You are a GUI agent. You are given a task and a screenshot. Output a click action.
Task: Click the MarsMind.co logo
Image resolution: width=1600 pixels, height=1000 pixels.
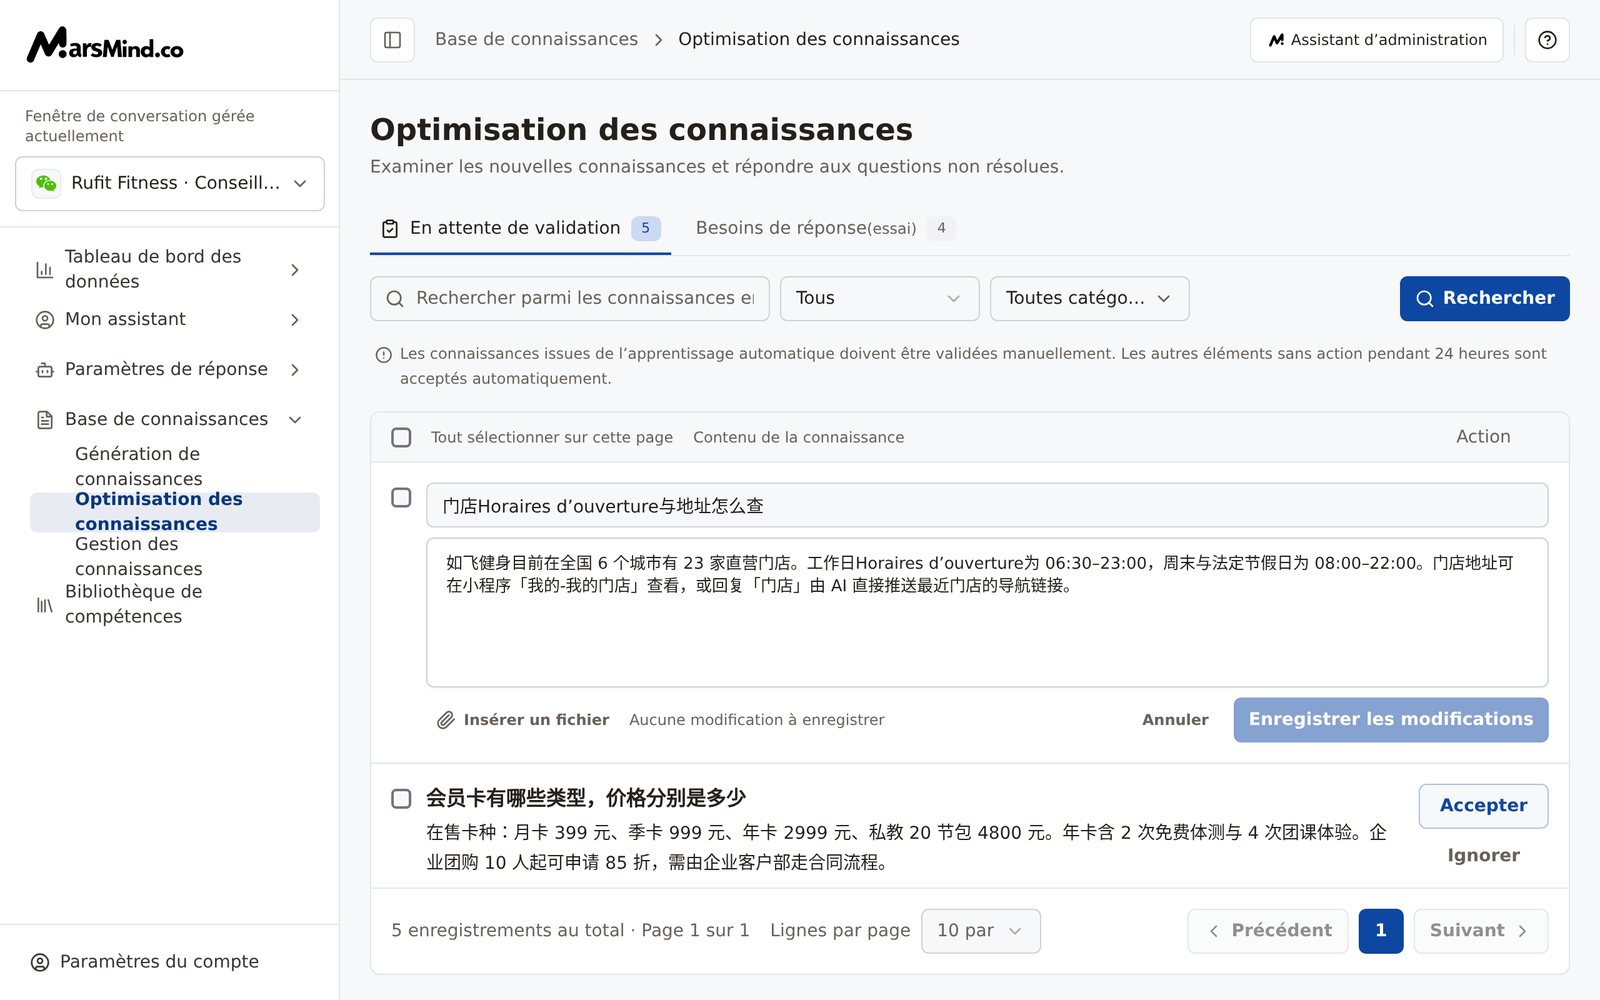point(105,45)
